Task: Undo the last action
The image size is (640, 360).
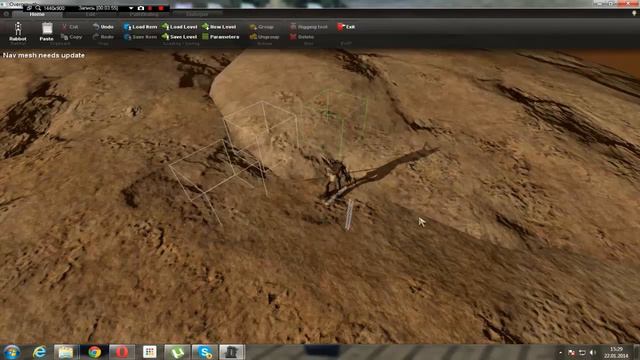Action: tap(103, 27)
